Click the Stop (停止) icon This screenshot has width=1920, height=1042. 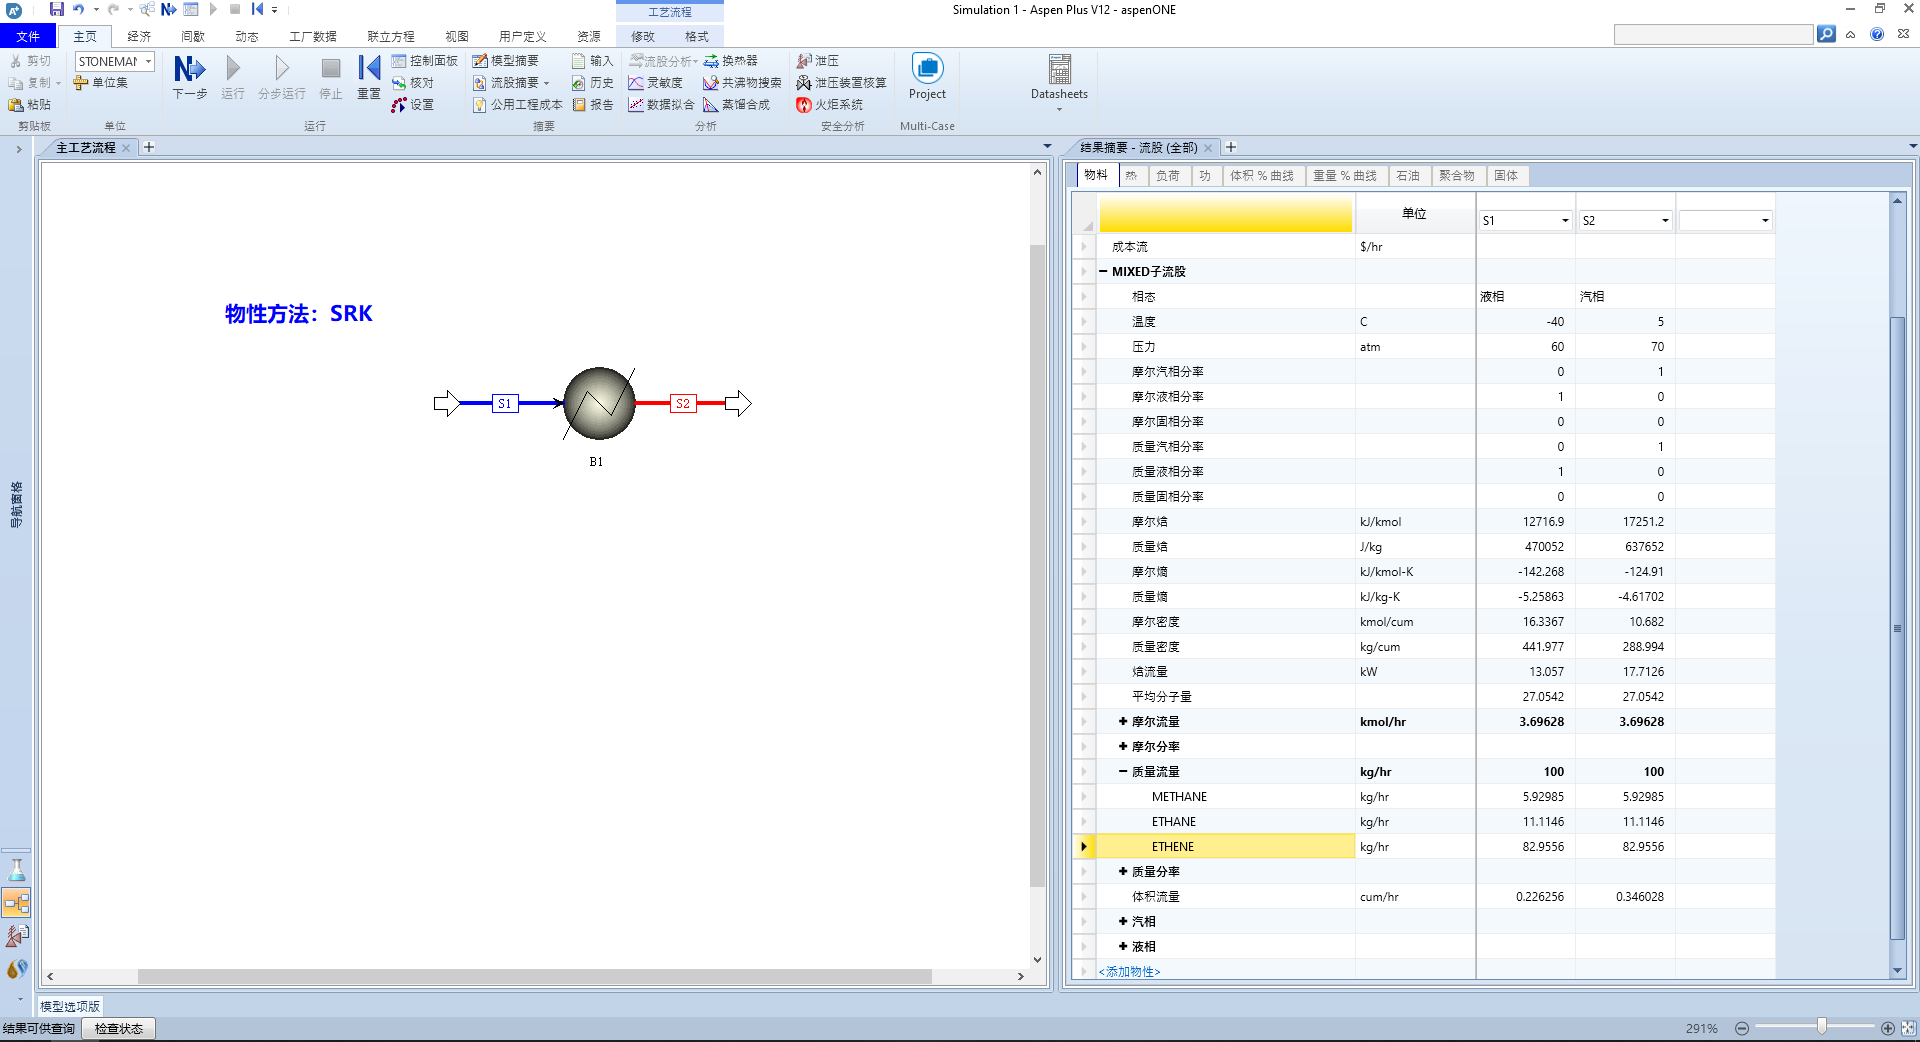point(331,69)
